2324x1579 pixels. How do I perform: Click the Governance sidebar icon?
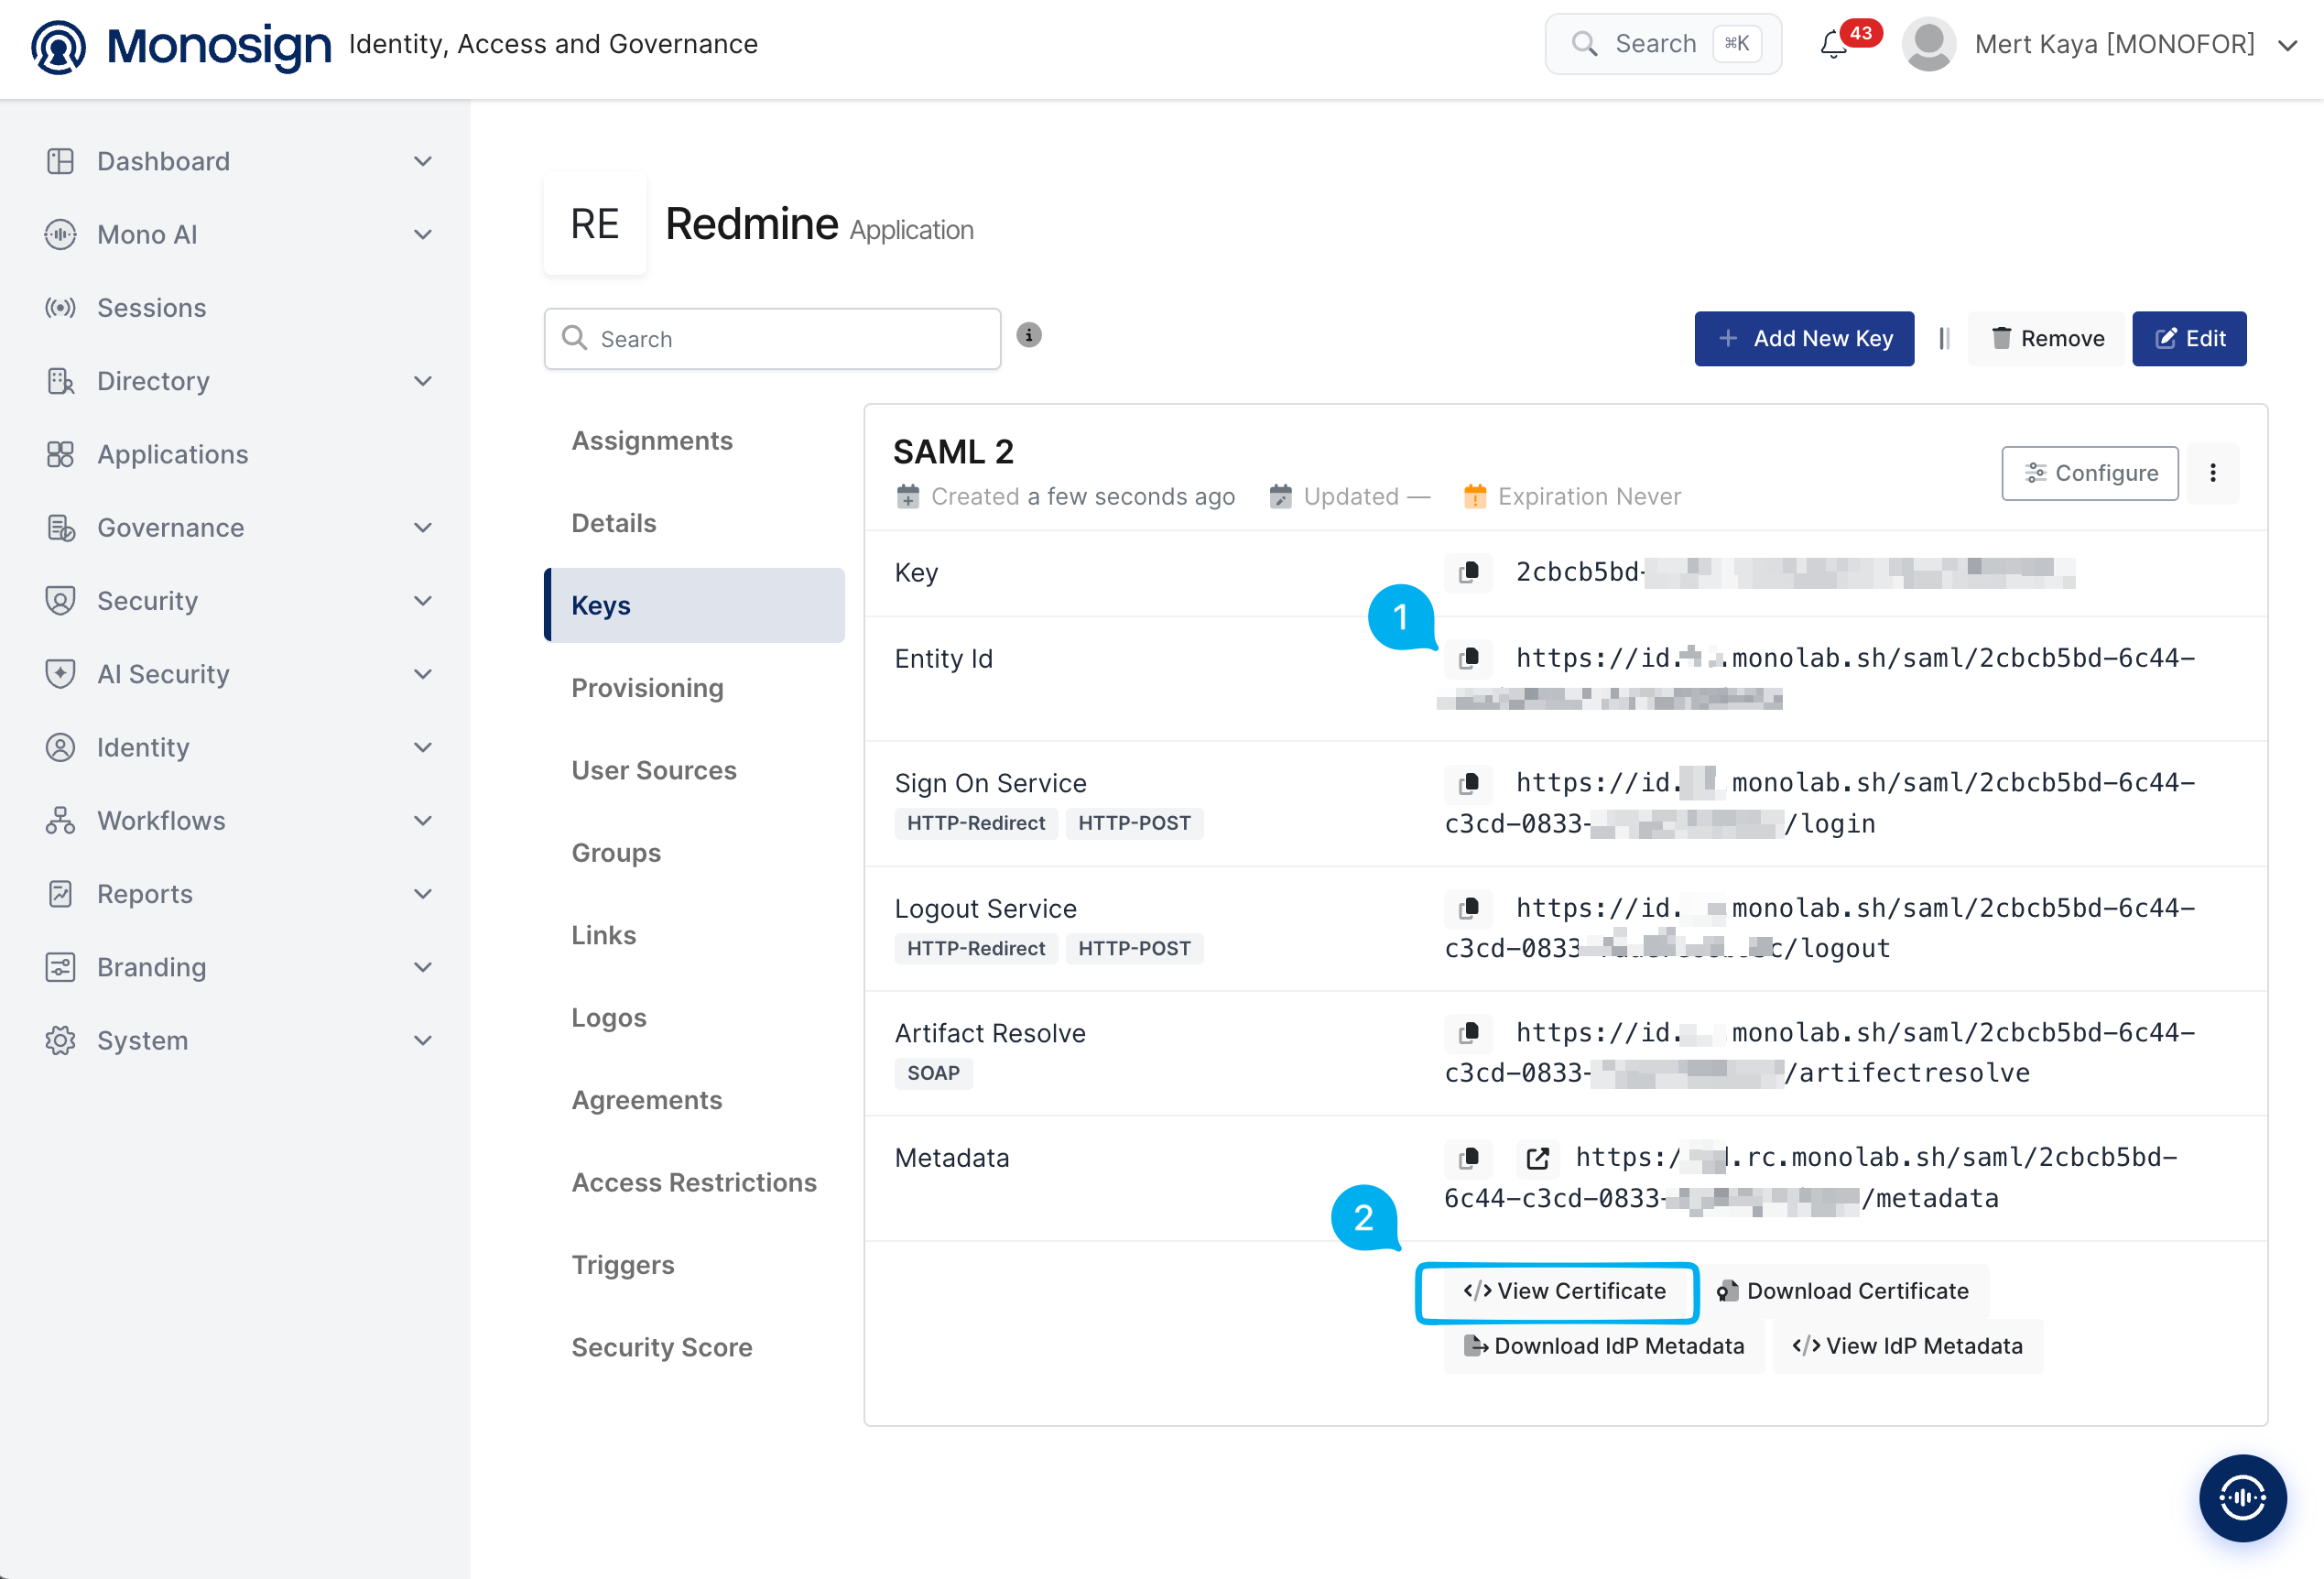[x=60, y=528]
